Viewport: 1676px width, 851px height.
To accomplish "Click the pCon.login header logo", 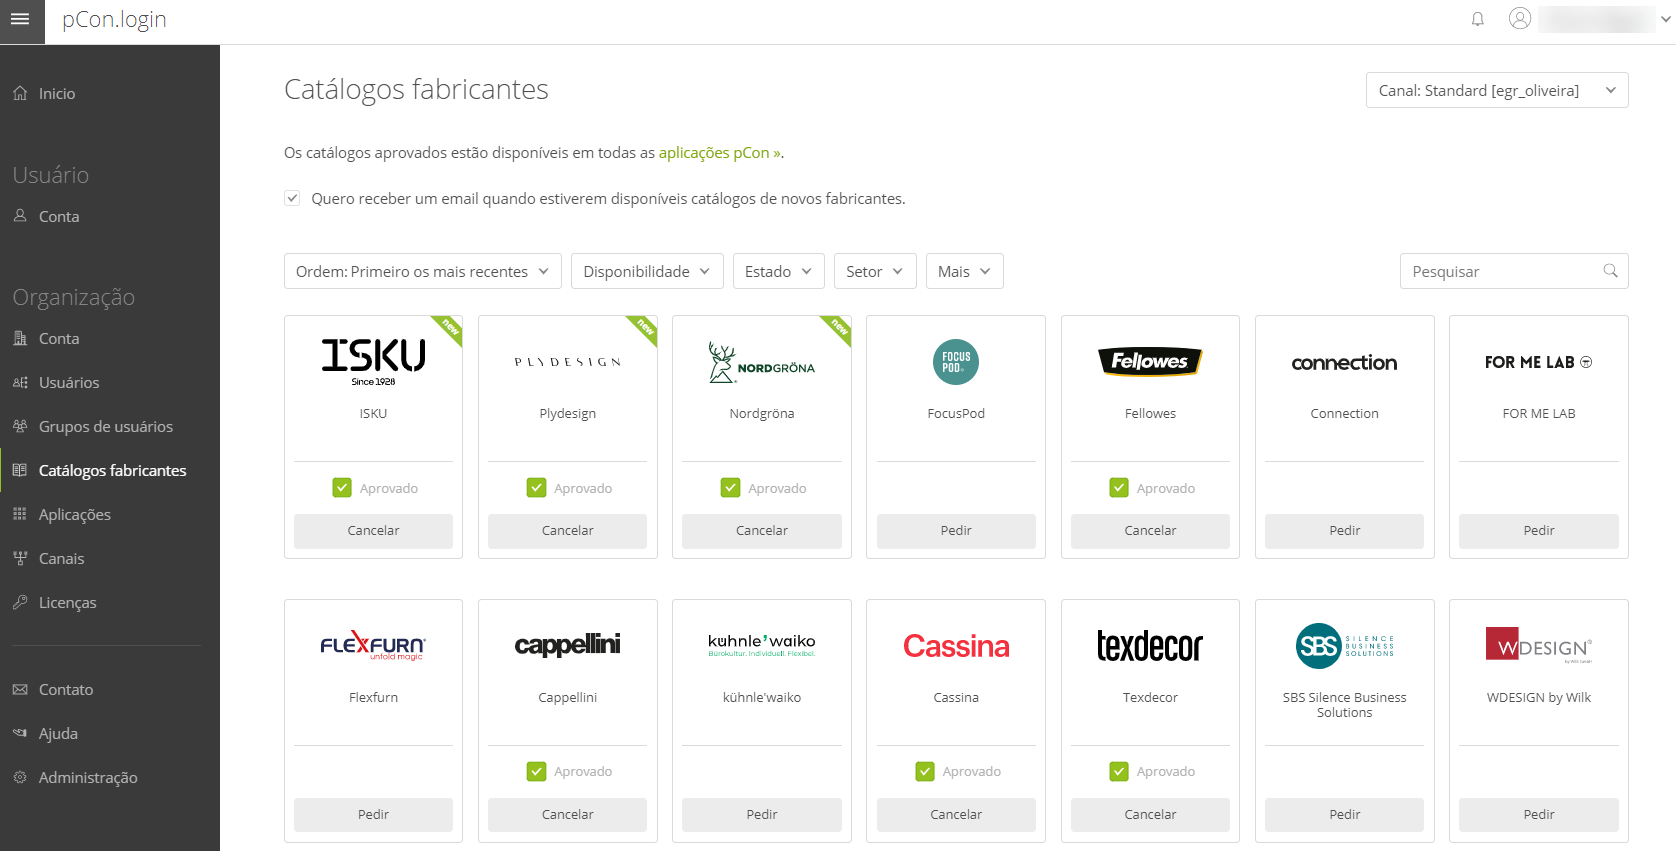I will coord(114,20).
